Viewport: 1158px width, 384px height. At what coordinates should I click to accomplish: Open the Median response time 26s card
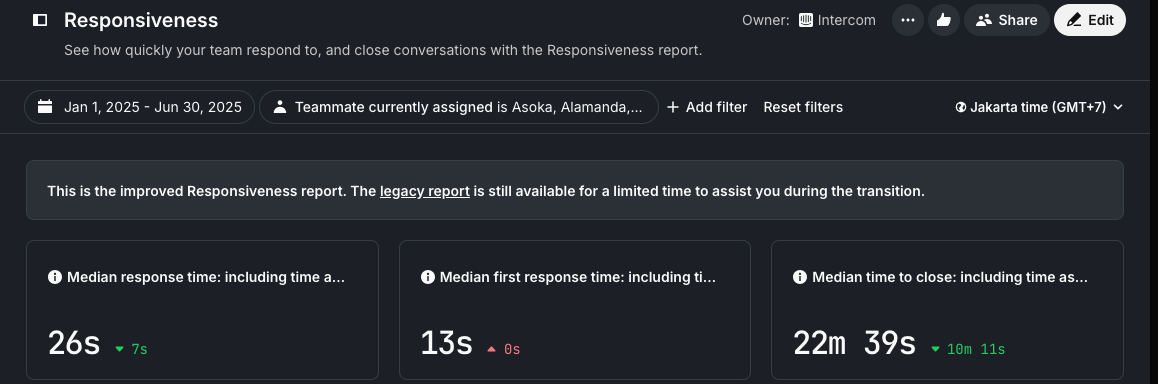coord(202,309)
